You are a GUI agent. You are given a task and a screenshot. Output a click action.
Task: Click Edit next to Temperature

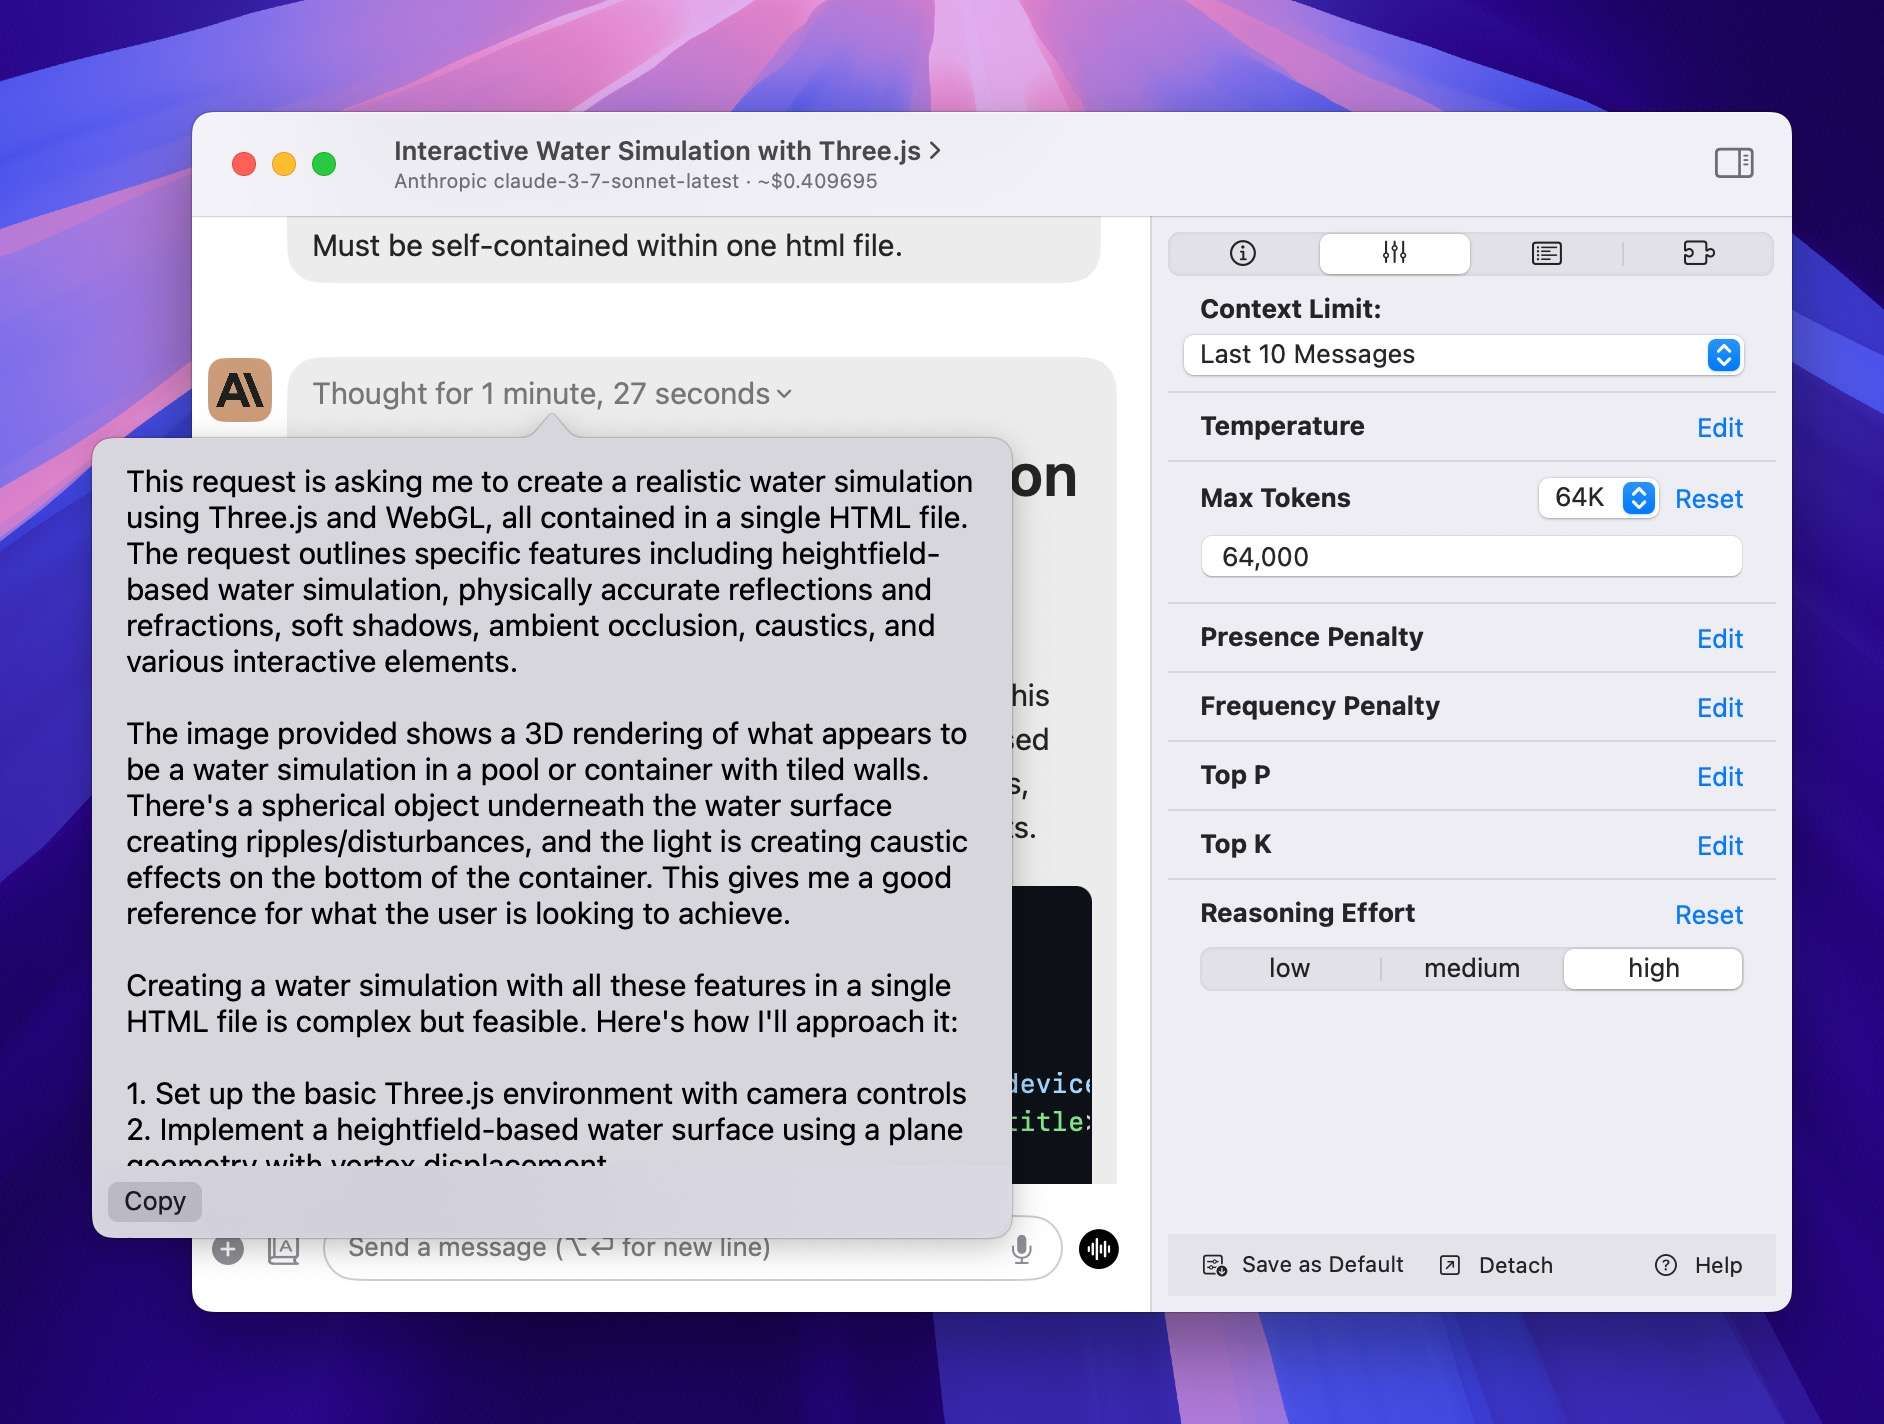point(1719,428)
